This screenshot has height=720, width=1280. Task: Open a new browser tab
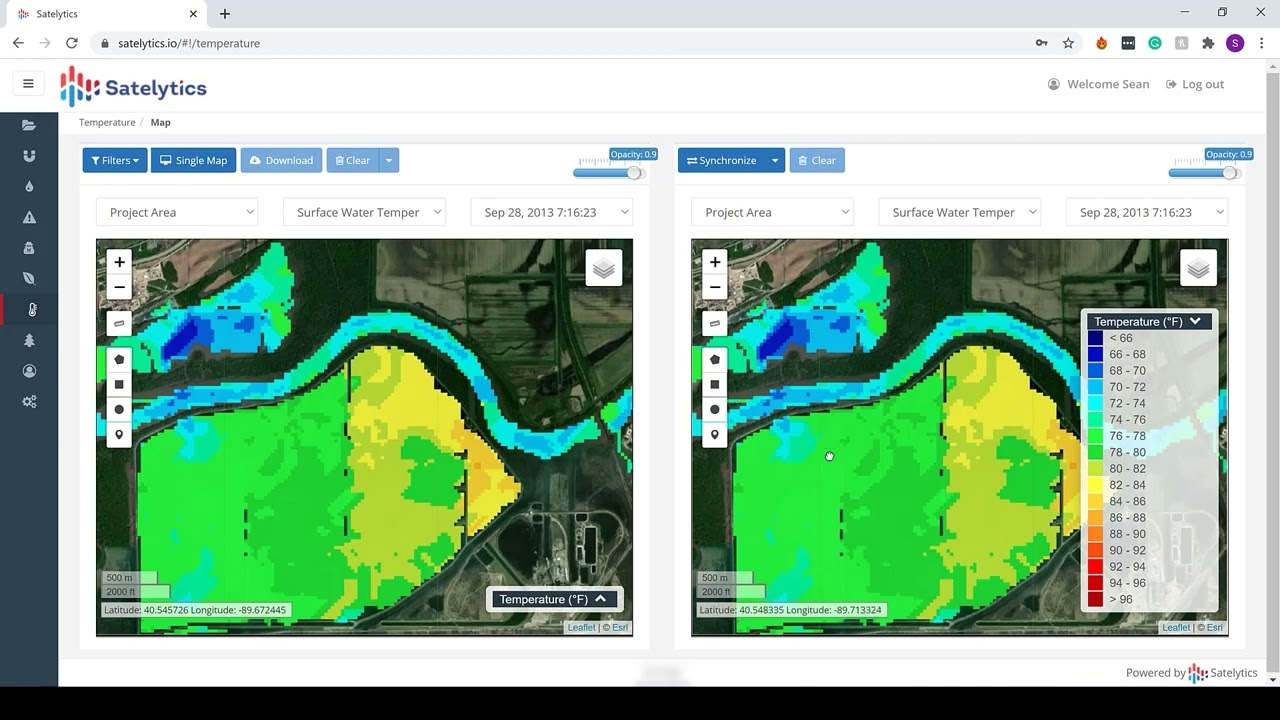coord(225,14)
